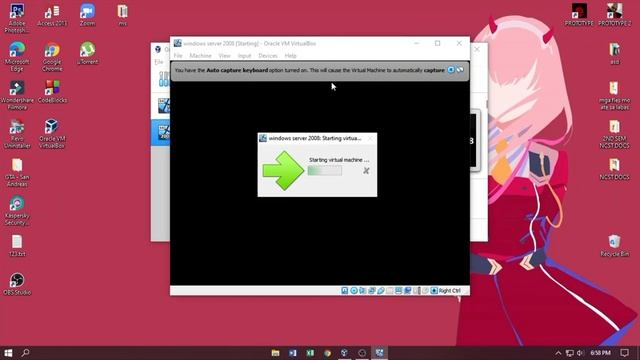The image size is (640, 360).
Task: Switch to Chrome on the taskbar
Action: tap(327, 353)
